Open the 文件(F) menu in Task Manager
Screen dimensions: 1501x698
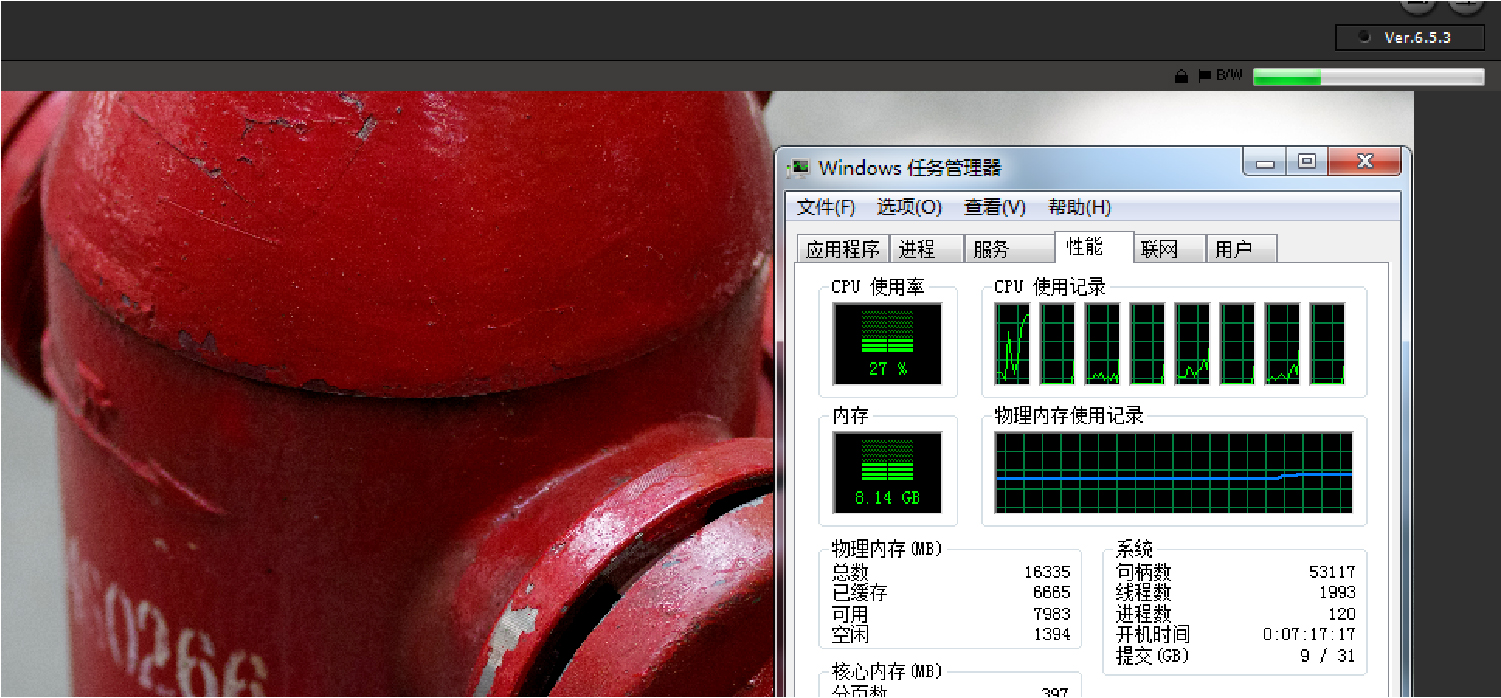pyautogui.click(x=826, y=207)
